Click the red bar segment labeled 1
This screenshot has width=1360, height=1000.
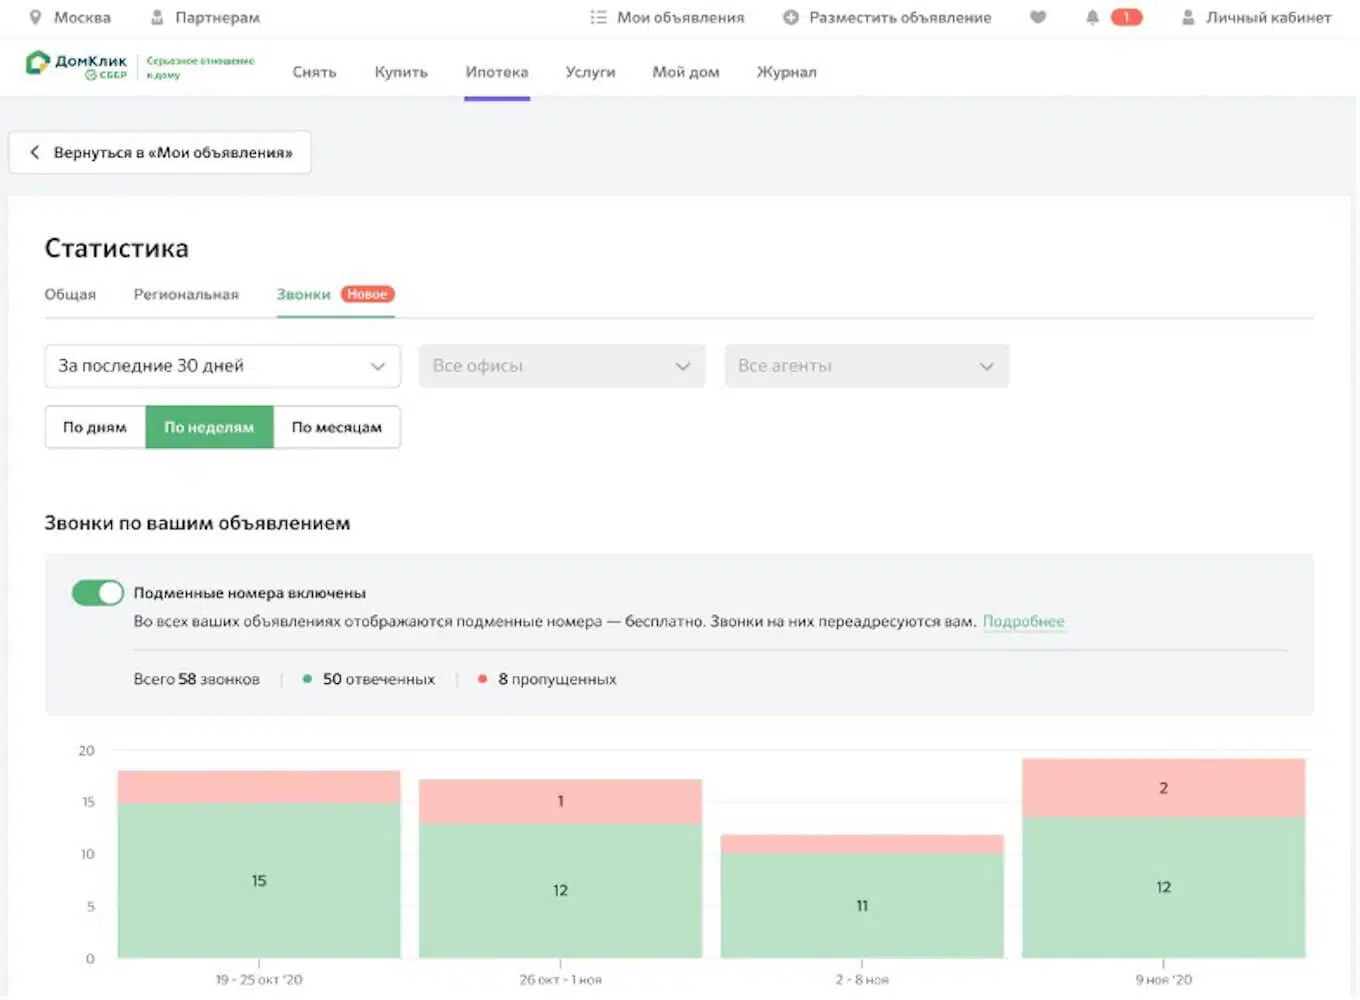point(560,801)
